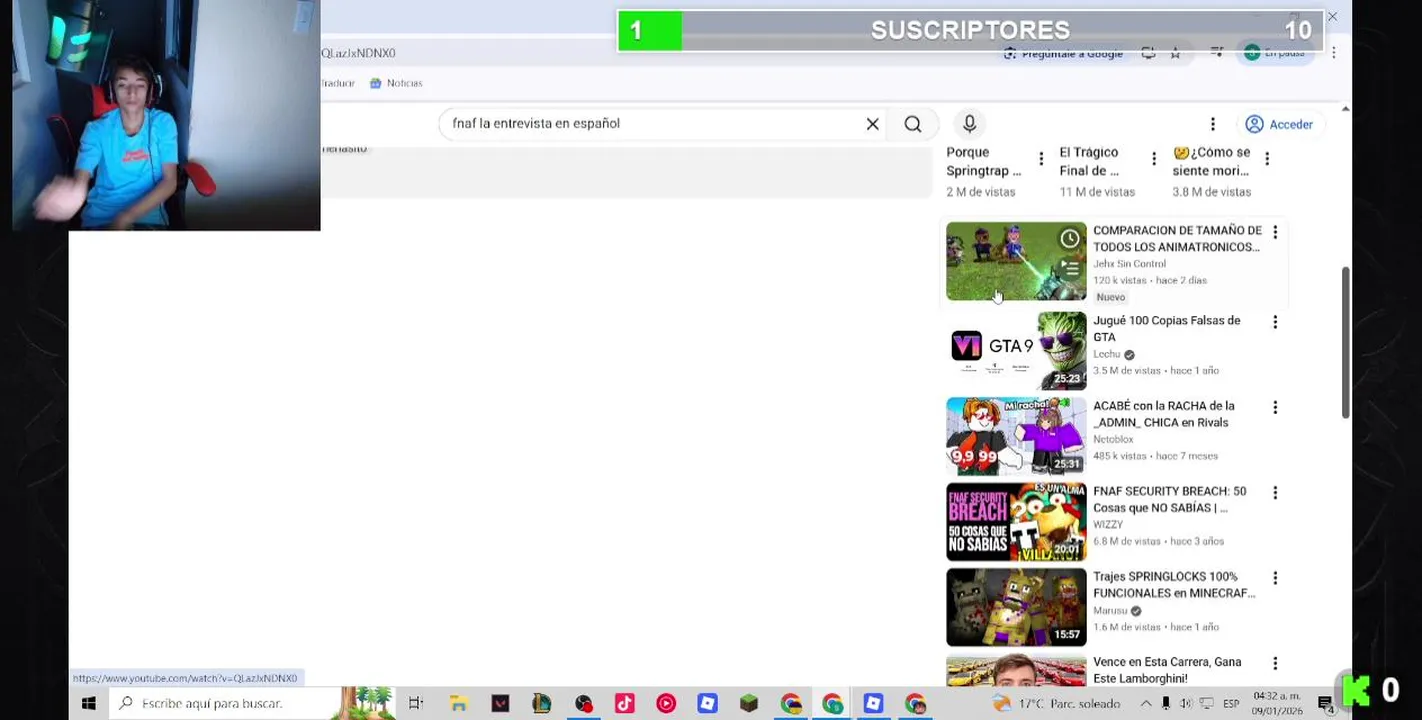Click add-to-queue icon on COMPARACION thumbnail
This screenshot has height=720, width=1422.
coord(1070,268)
